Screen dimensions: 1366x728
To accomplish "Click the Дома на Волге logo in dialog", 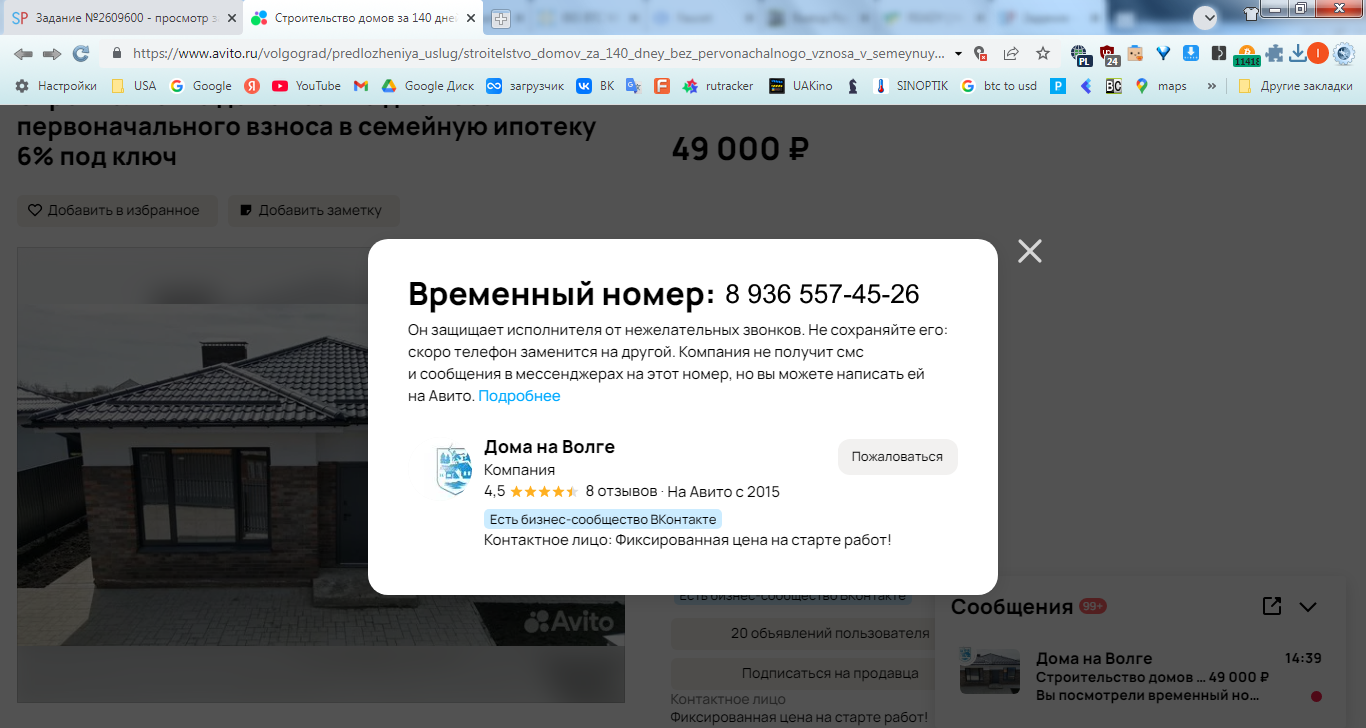I will 453,470.
